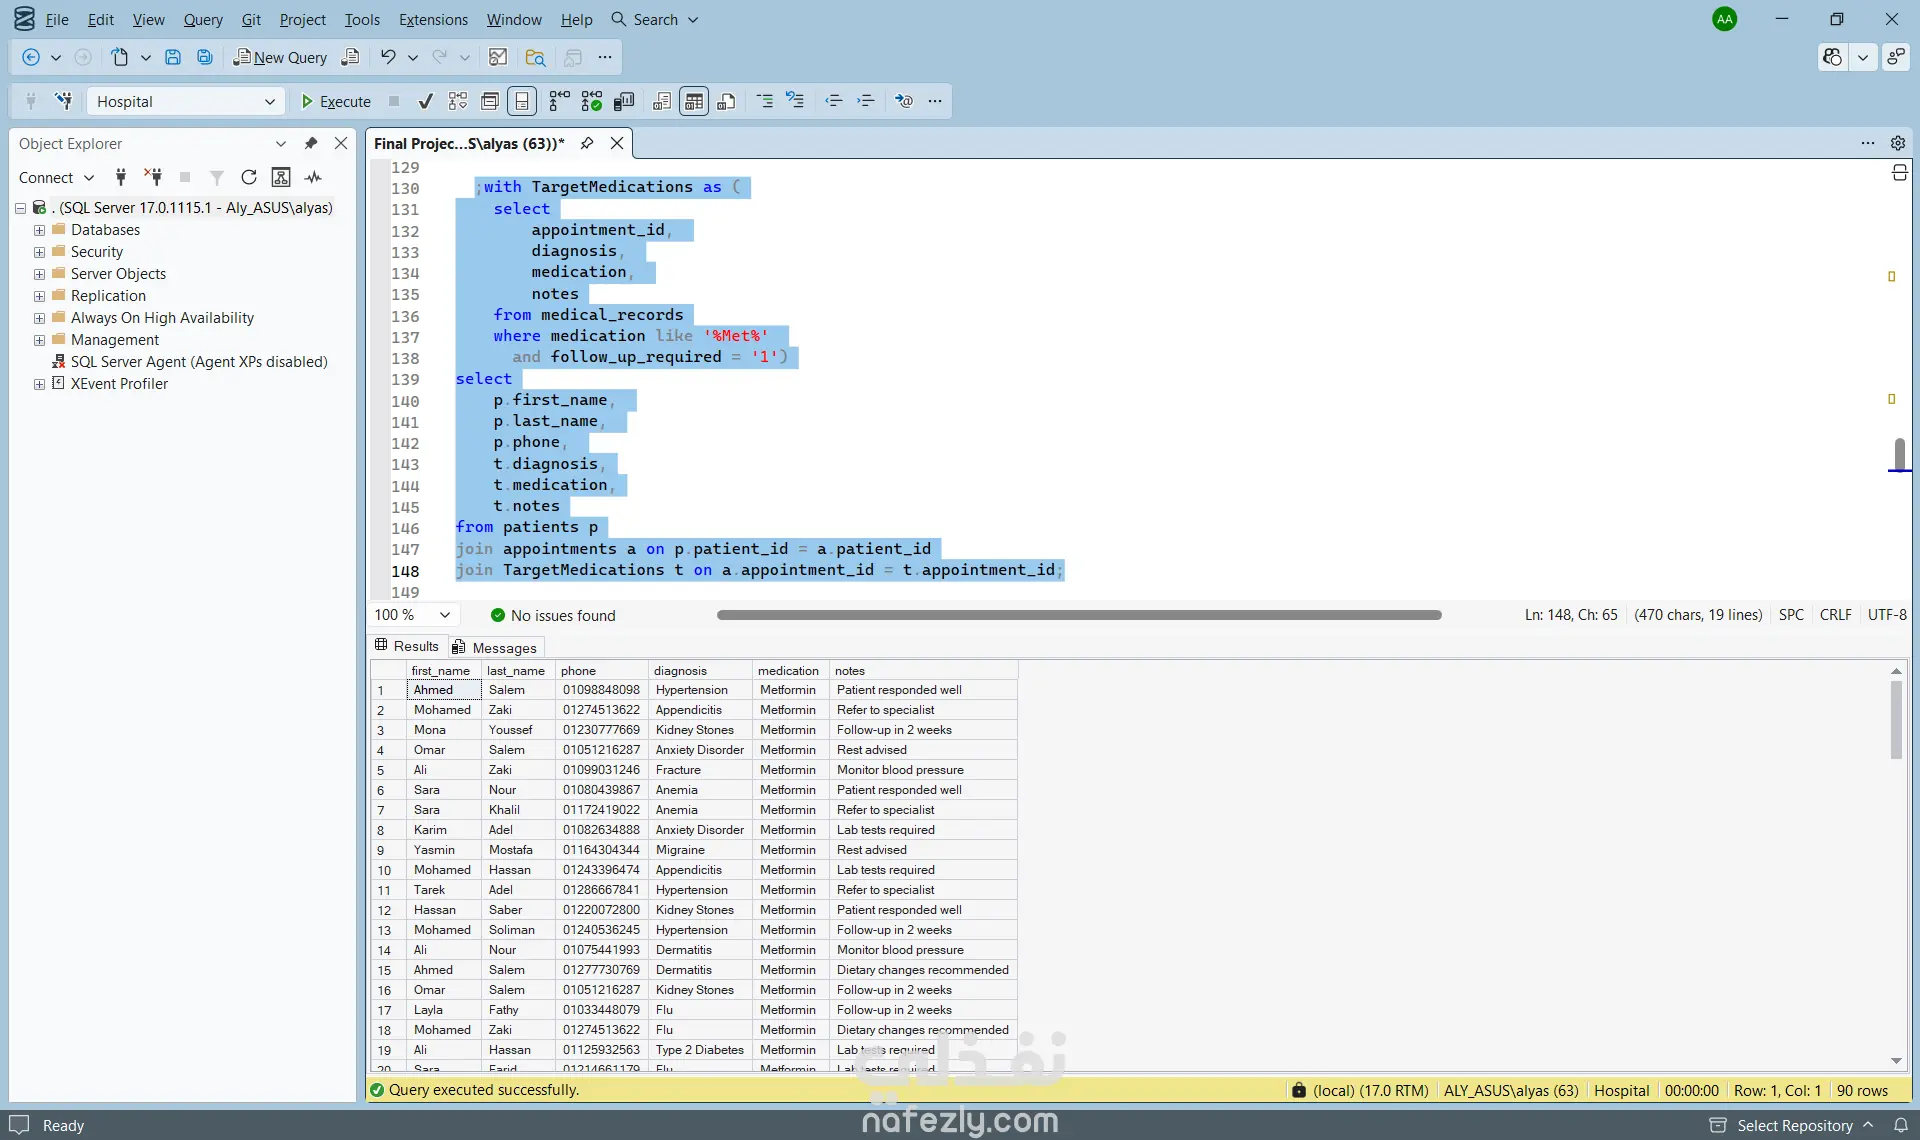Parse the query with the checkmark icon
Viewport: 1920px width, 1140px height.
click(x=426, y=101)
